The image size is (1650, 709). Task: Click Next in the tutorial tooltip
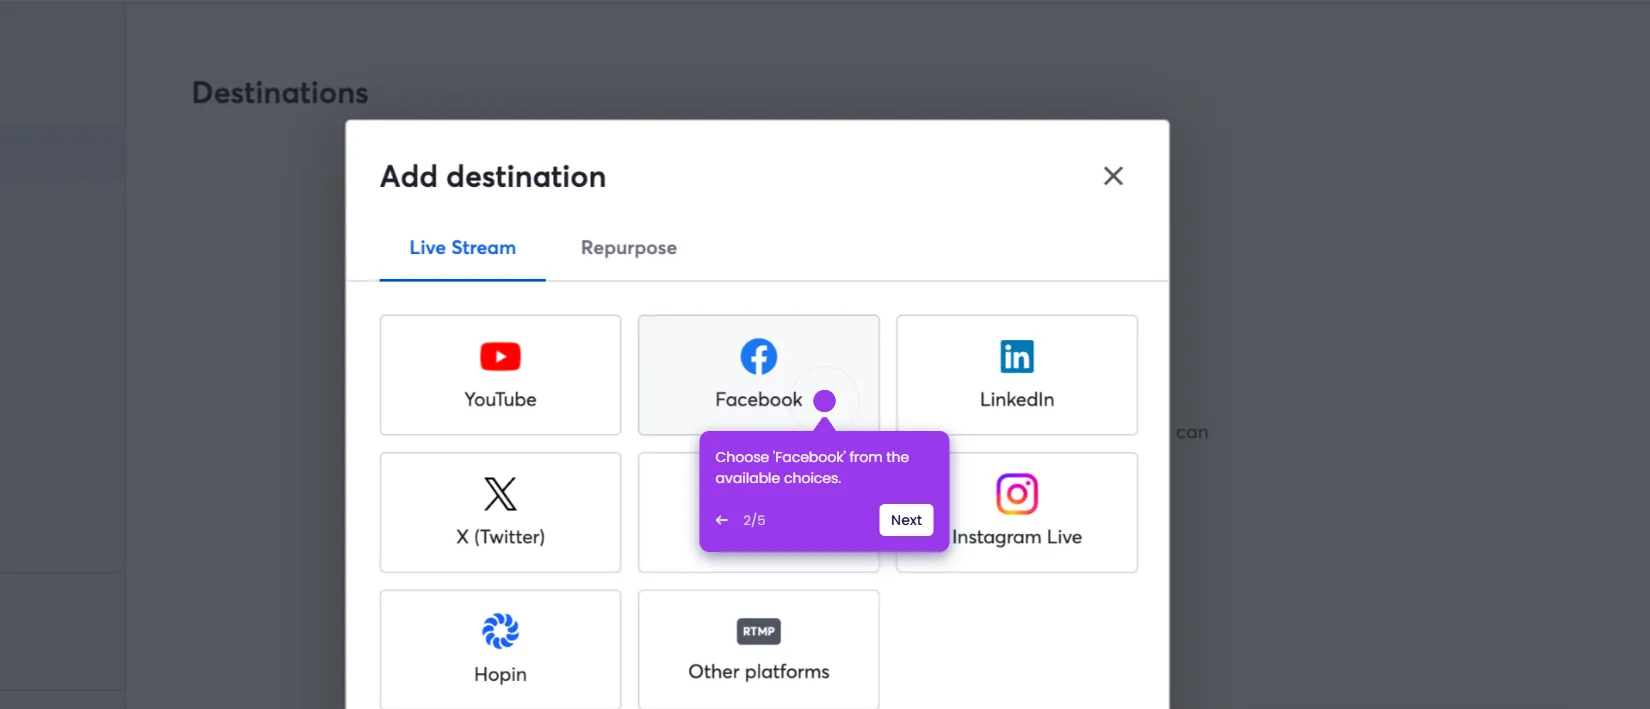pyautogui.click(x=906, y=520)
